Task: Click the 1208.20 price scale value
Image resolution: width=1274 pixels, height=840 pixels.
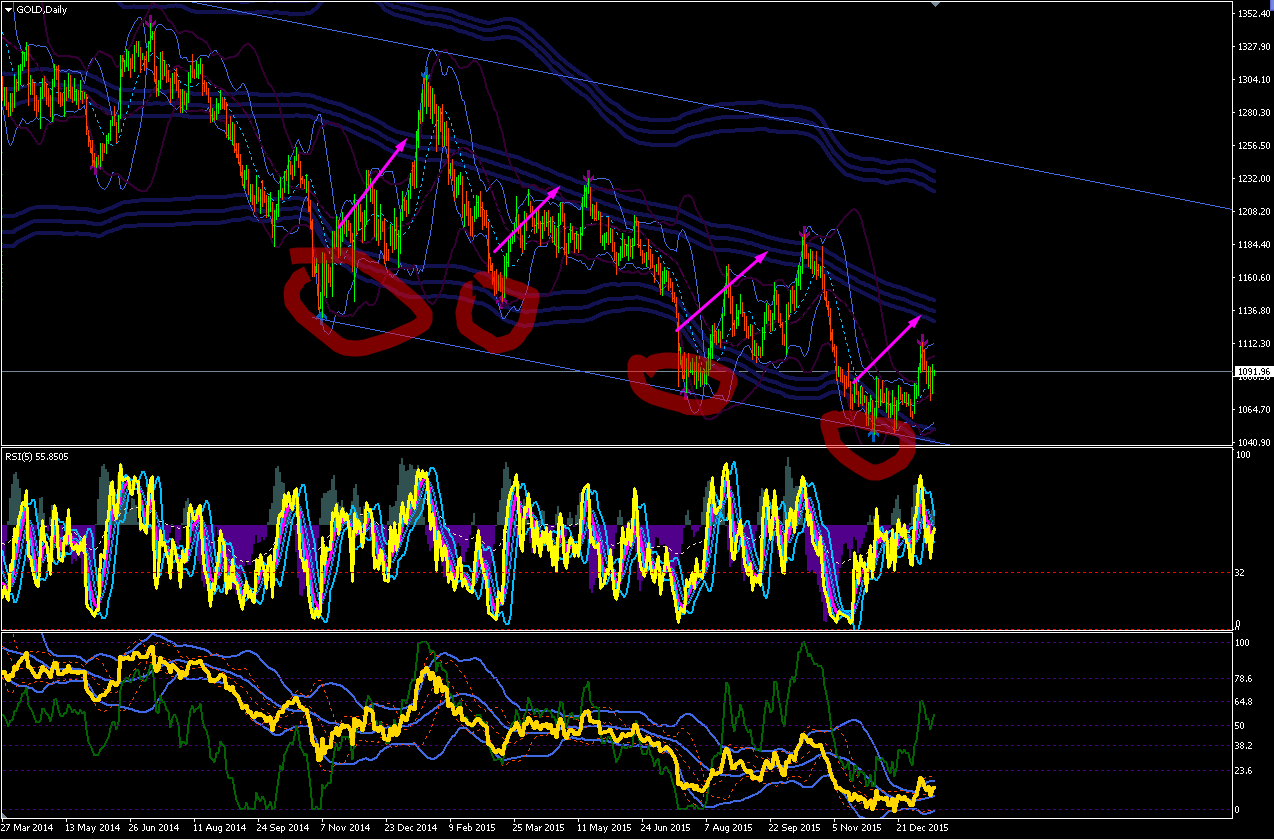Action: (x=1253, y=212)
